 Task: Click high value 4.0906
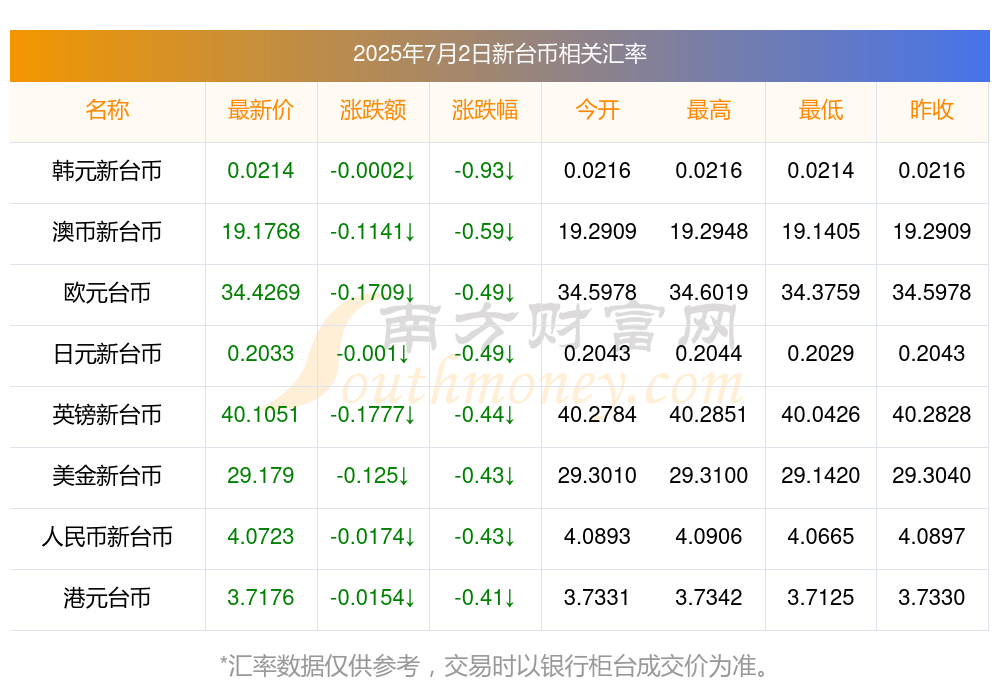click(x=709, y=537)
